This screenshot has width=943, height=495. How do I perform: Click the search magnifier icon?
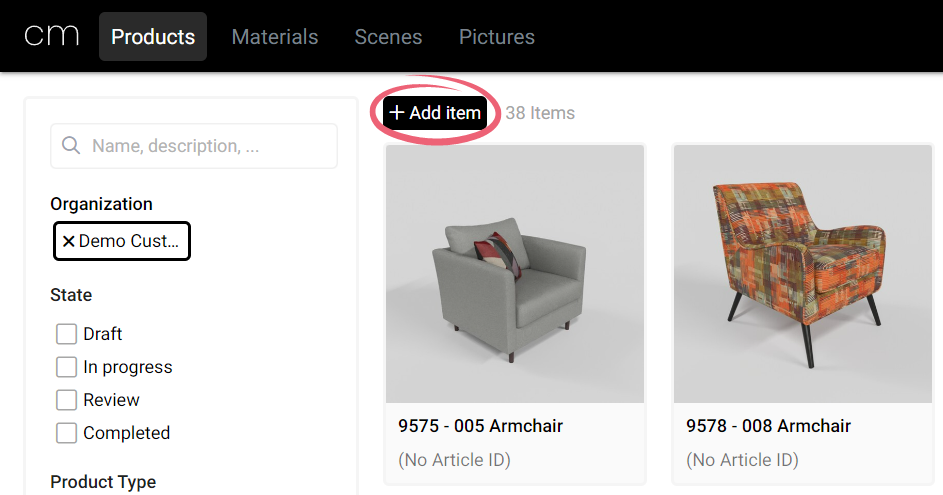(71, 146)
